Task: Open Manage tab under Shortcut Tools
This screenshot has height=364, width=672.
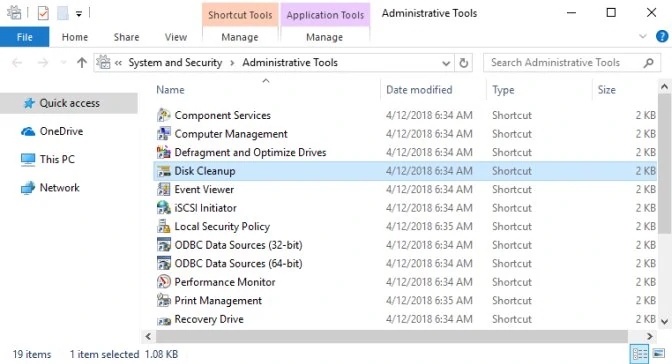Action: [240, 37]
